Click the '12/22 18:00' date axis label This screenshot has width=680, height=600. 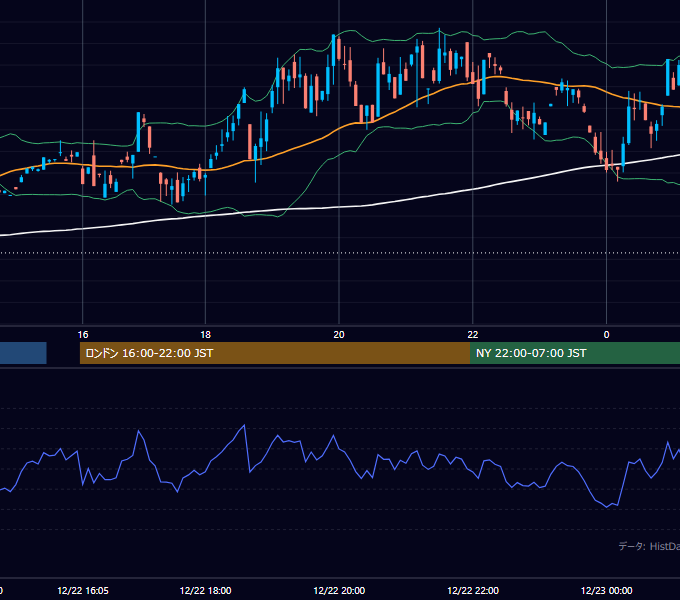point(206,590)
